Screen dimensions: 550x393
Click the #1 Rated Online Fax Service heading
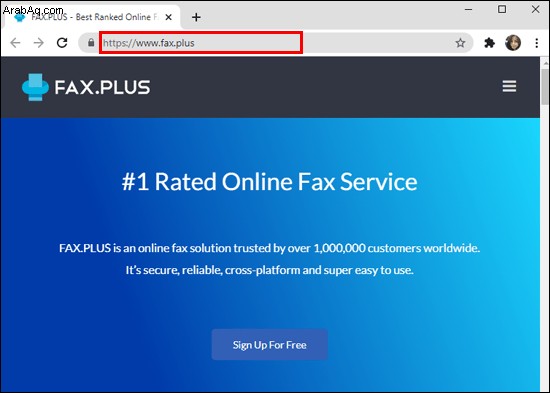(x=269, y=181)
